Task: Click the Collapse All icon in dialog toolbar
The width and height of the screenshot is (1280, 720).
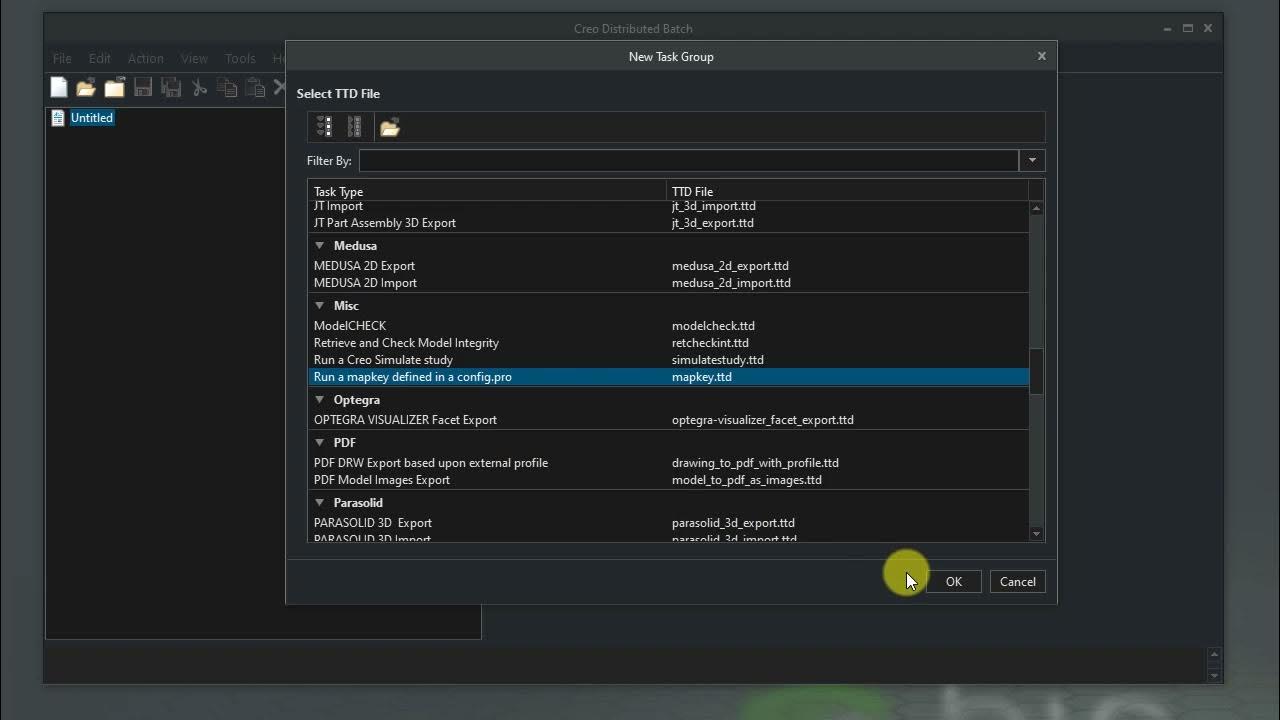Action: click(x=354, y=127)
